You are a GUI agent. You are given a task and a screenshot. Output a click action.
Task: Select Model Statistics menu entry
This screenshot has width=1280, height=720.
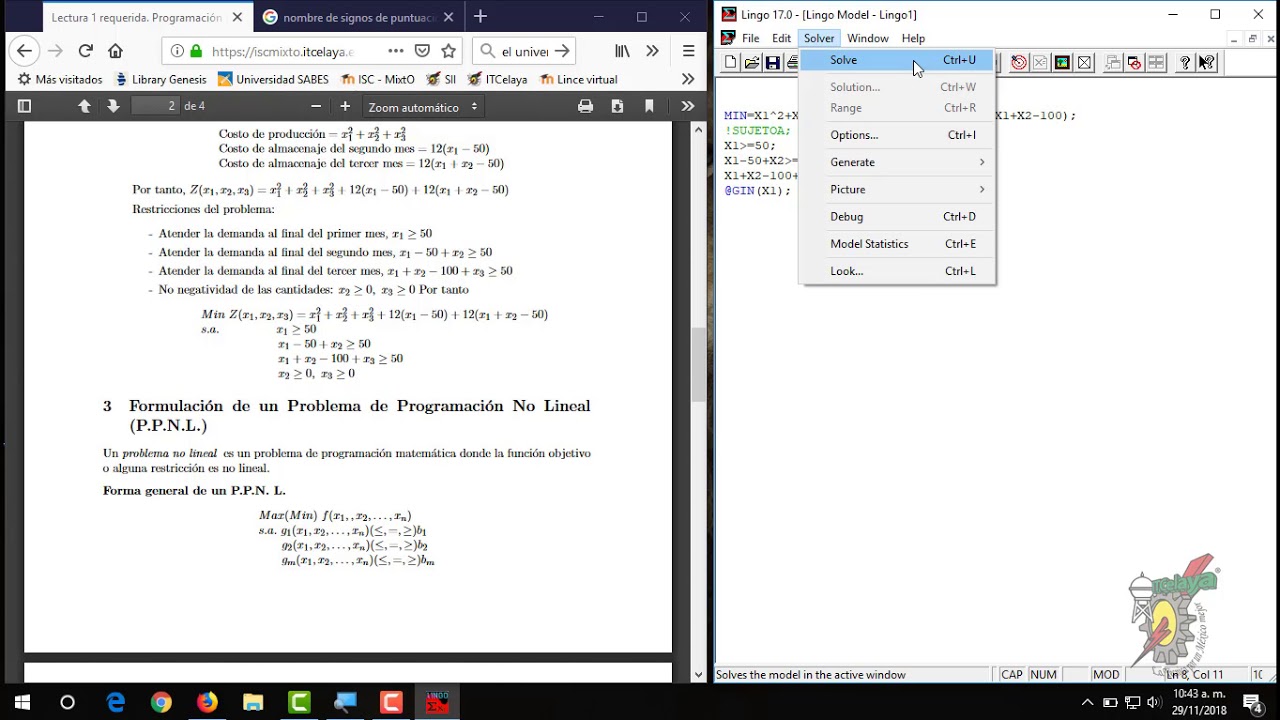(x=898, y=244)
